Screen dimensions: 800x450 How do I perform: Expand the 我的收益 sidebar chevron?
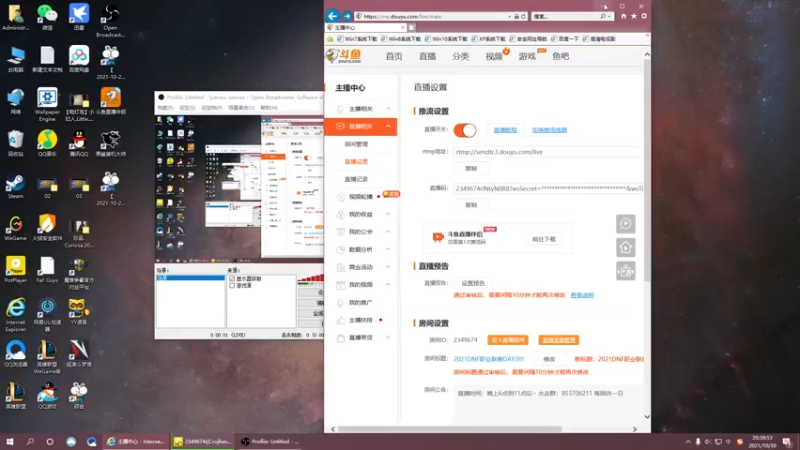388,214
